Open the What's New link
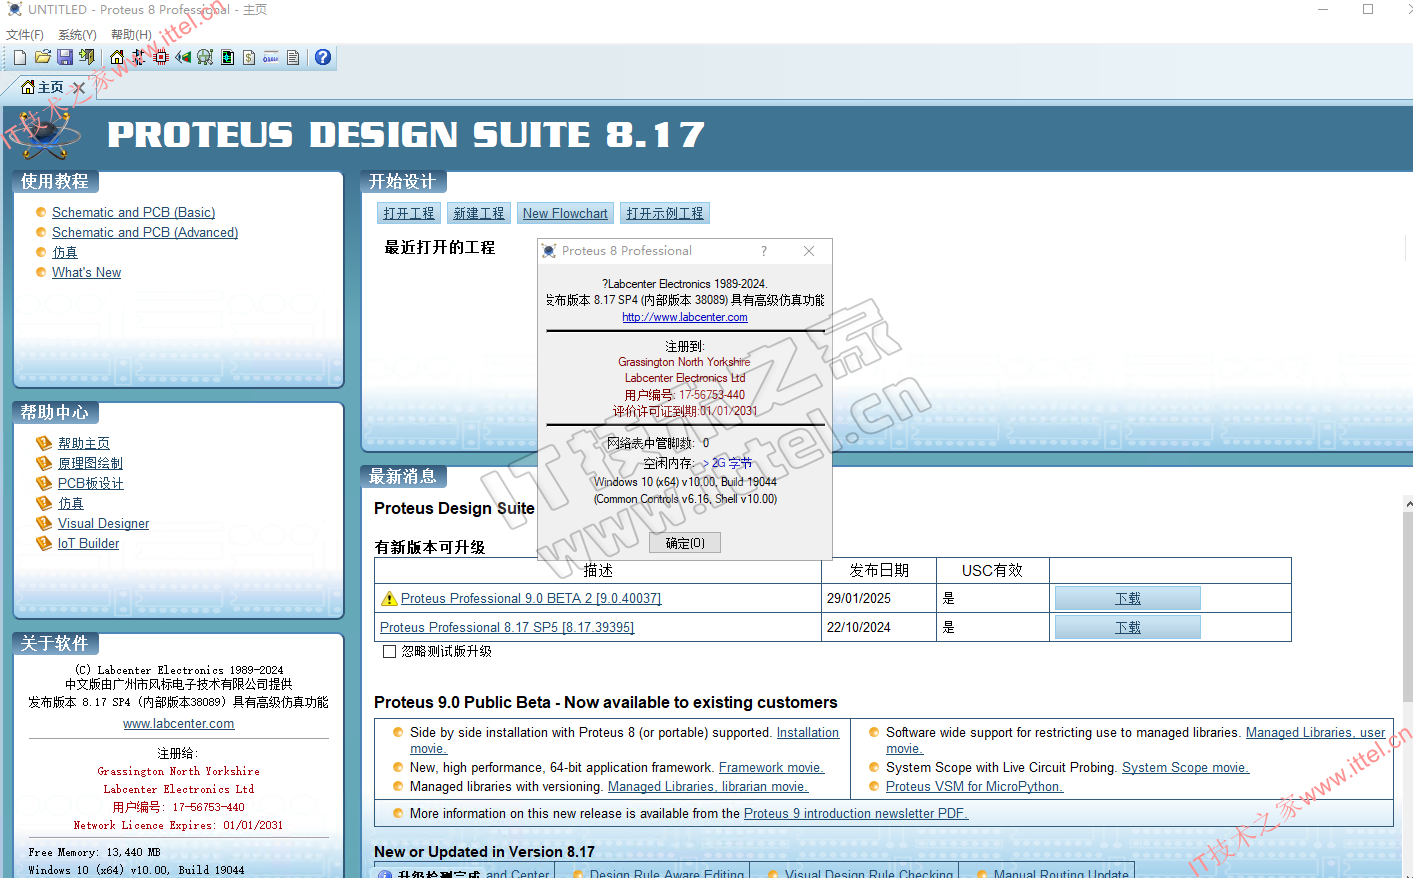1413x878 pixels. (x=86, y=272)
